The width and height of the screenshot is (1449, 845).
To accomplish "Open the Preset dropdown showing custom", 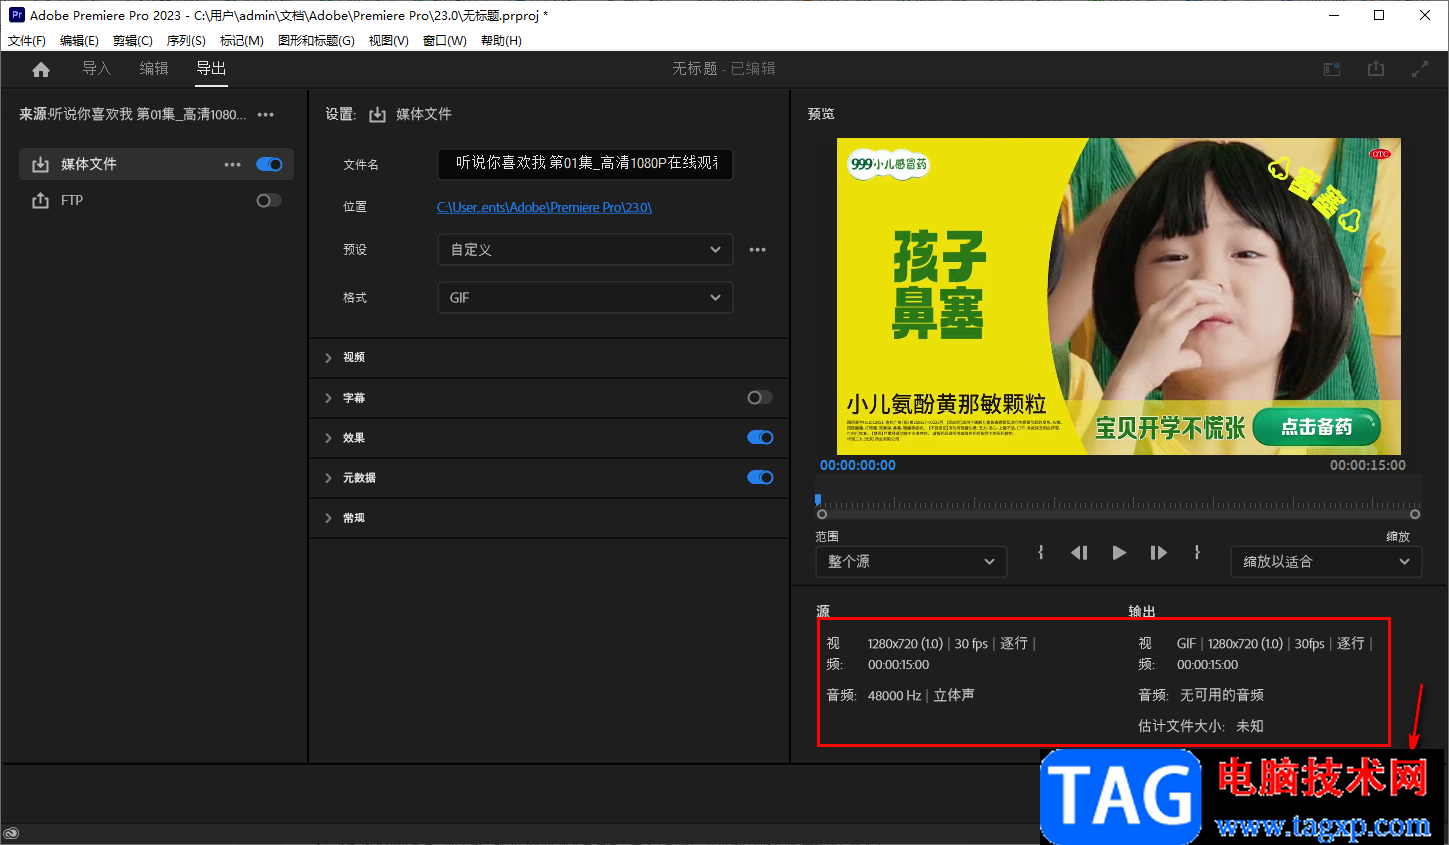I will 585,250.
